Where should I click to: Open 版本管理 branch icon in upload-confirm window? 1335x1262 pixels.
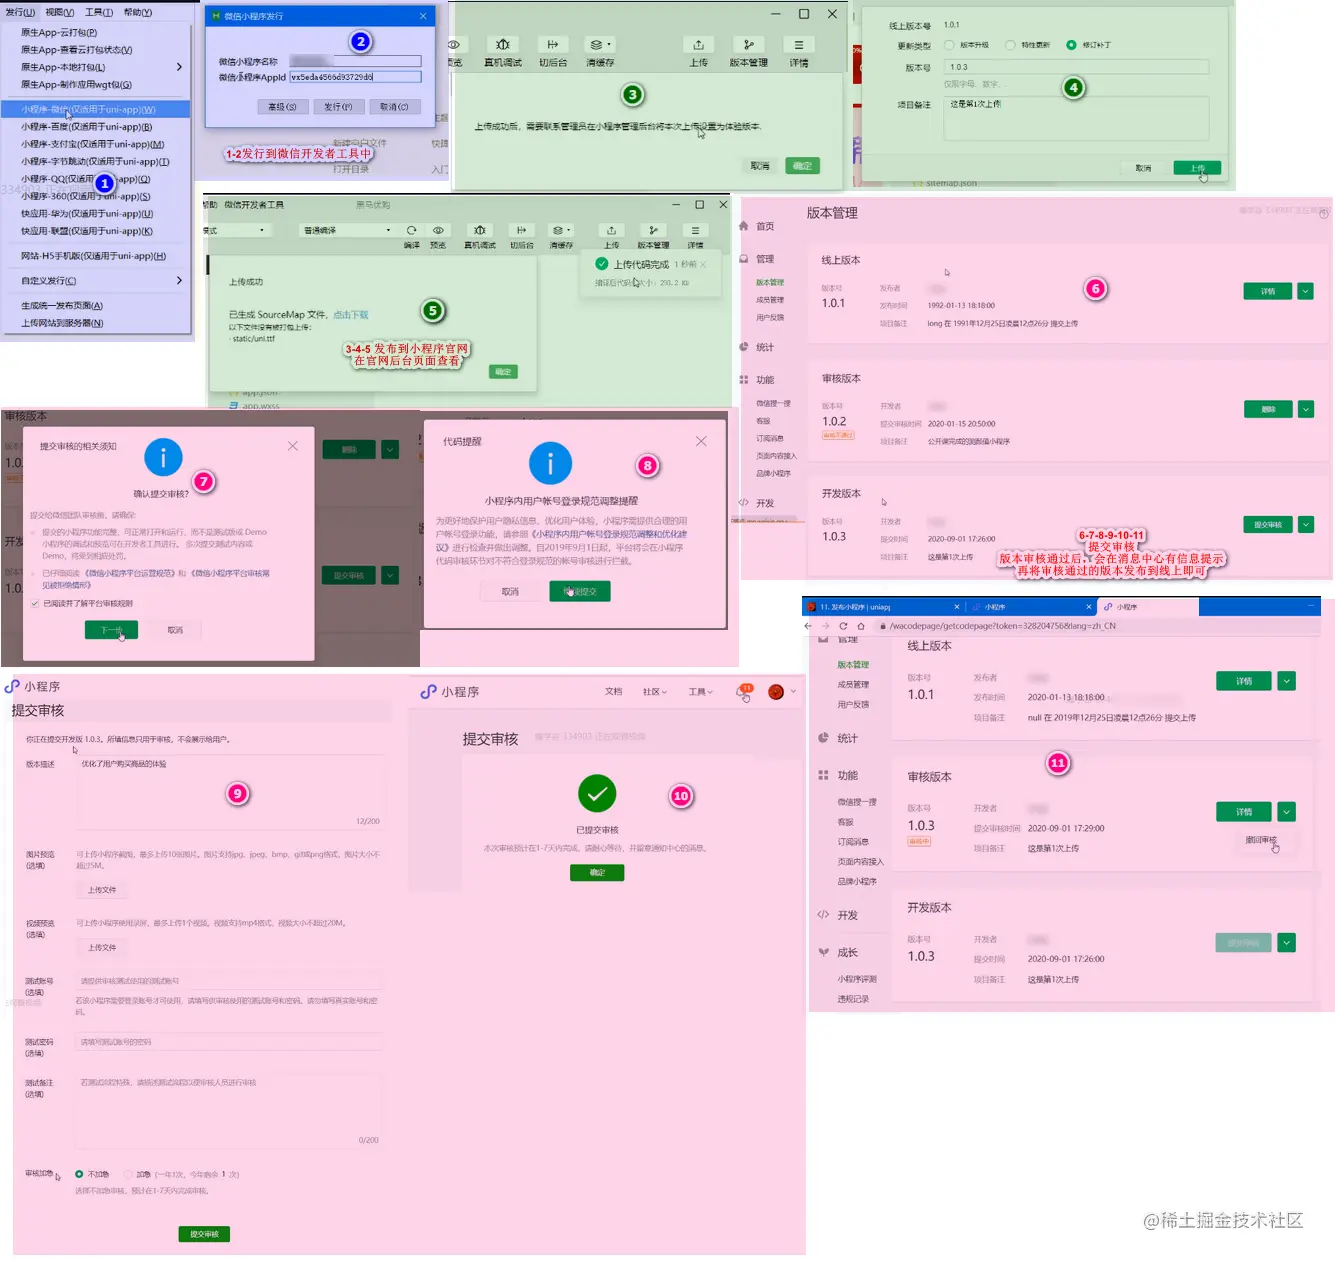748,44
